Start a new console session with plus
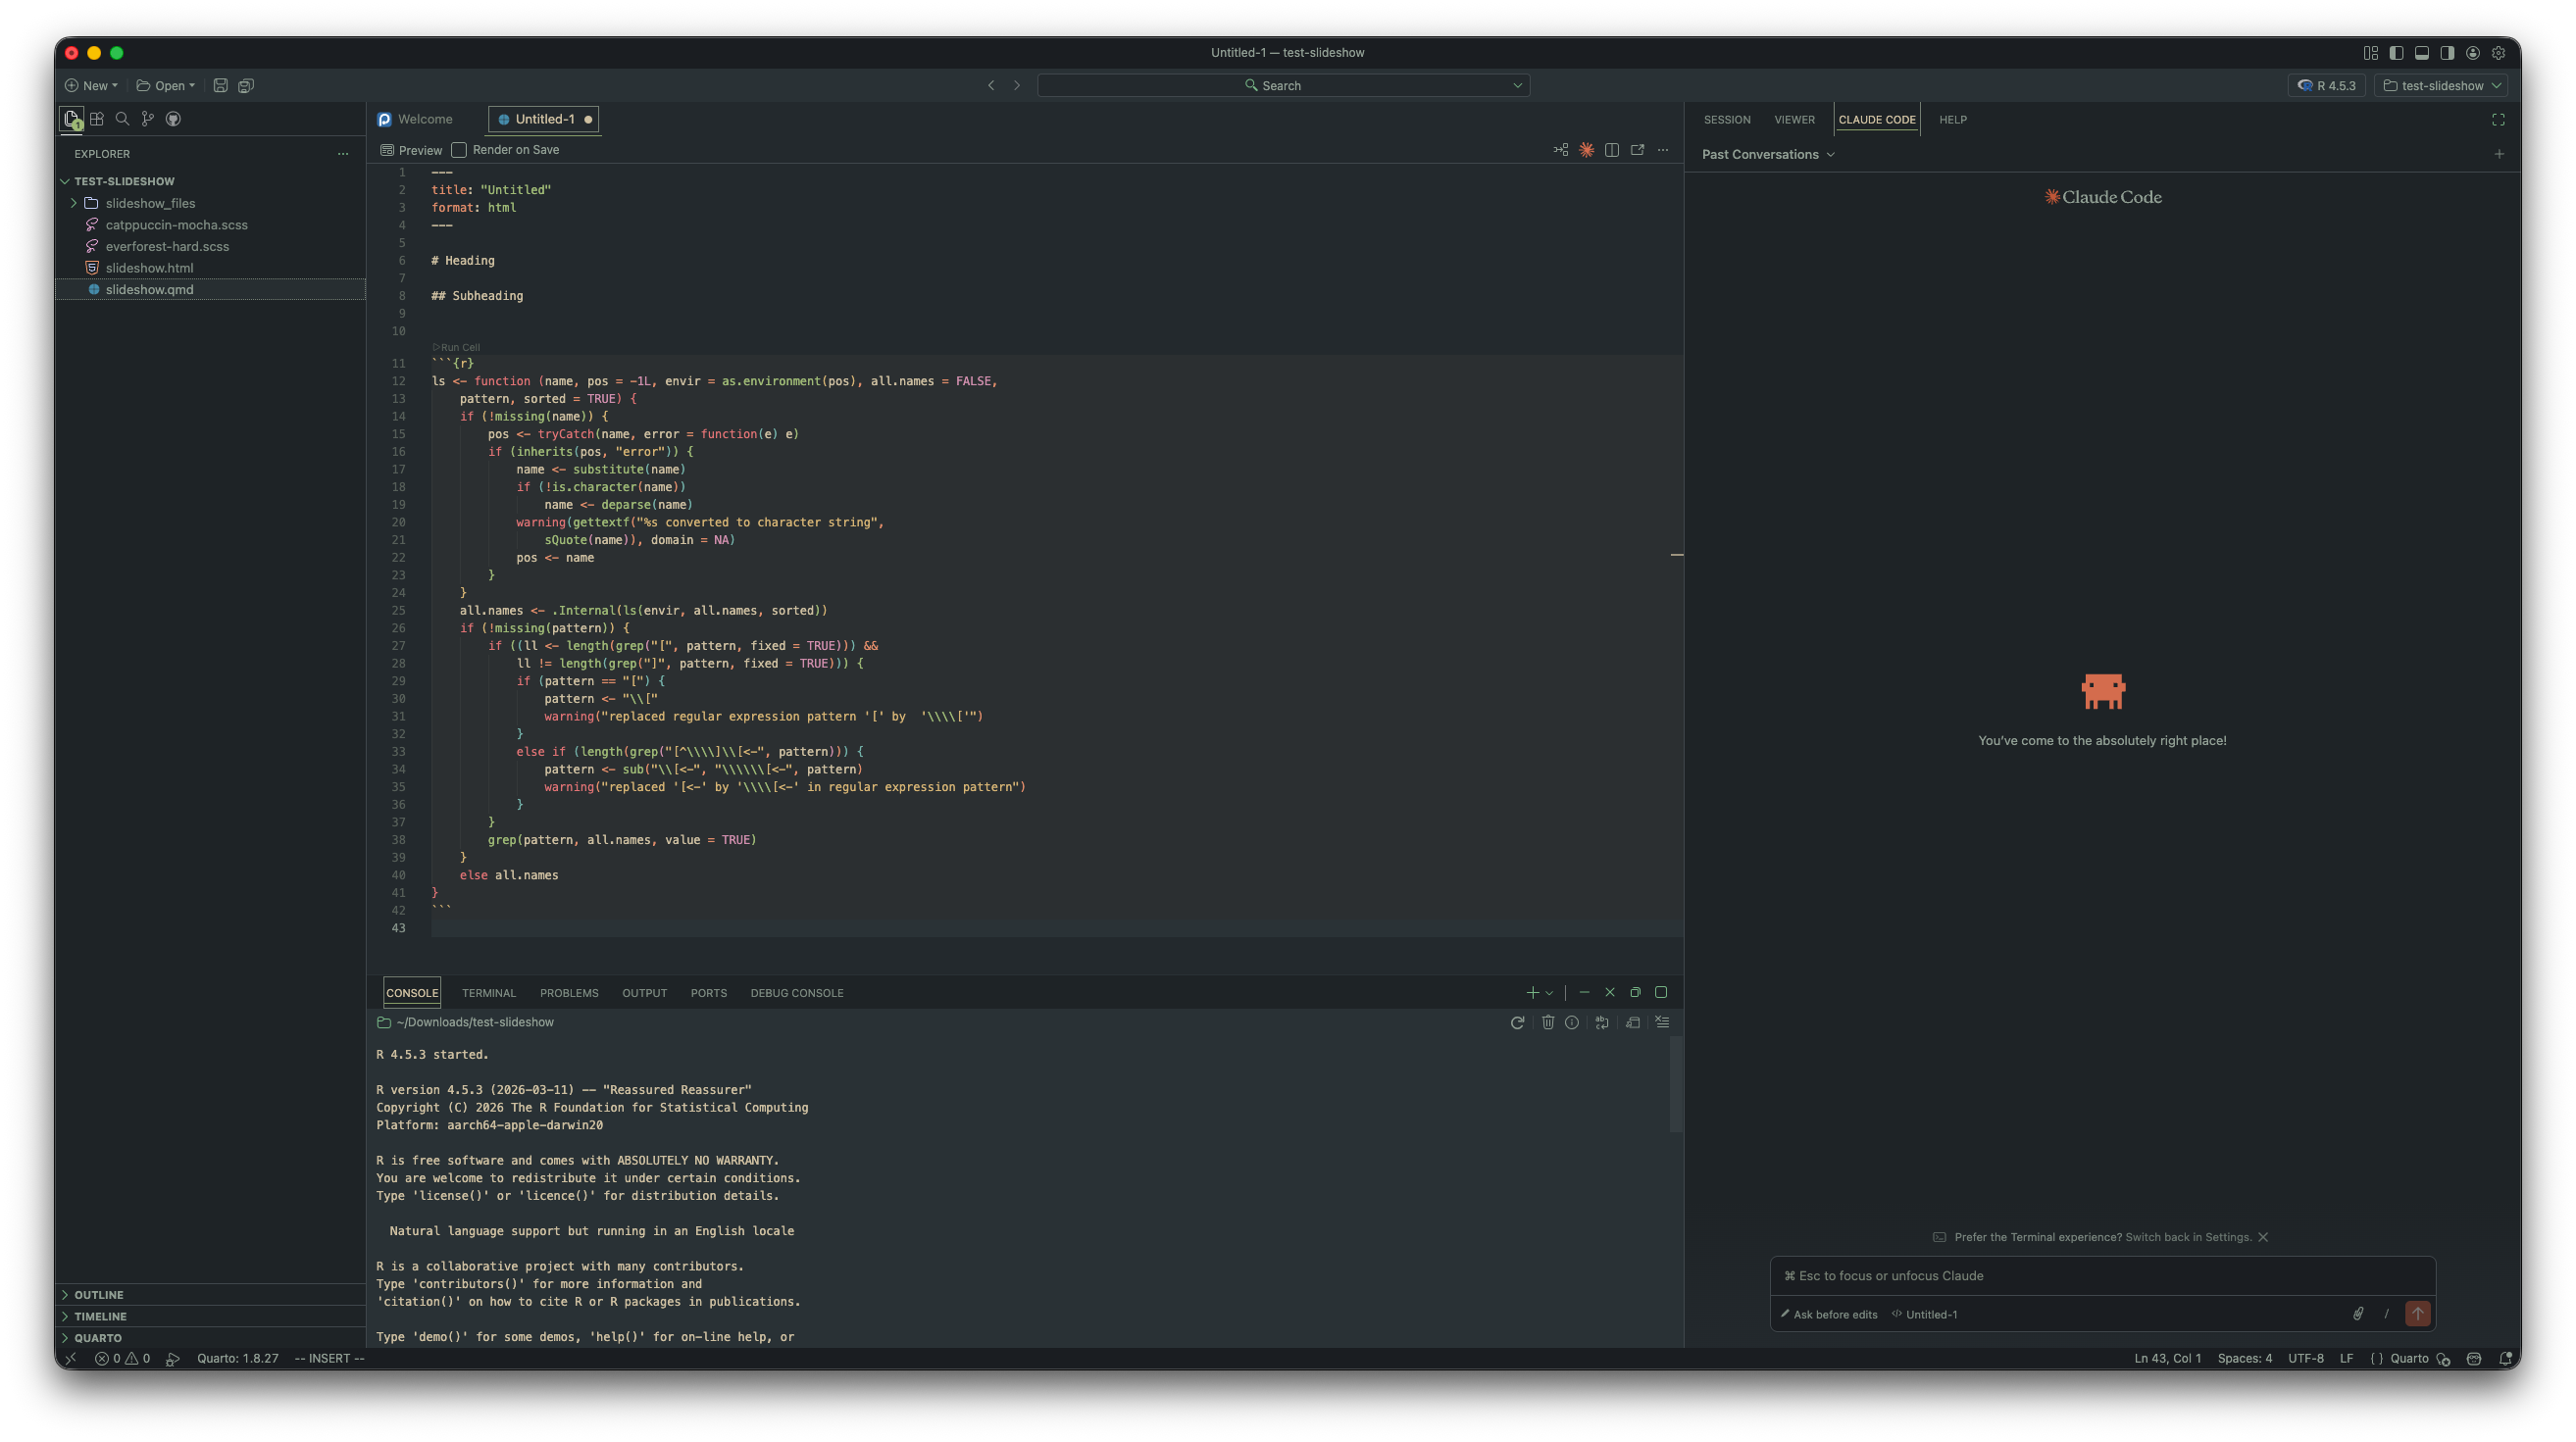2576x1442 pixels. click(1532, 993)
